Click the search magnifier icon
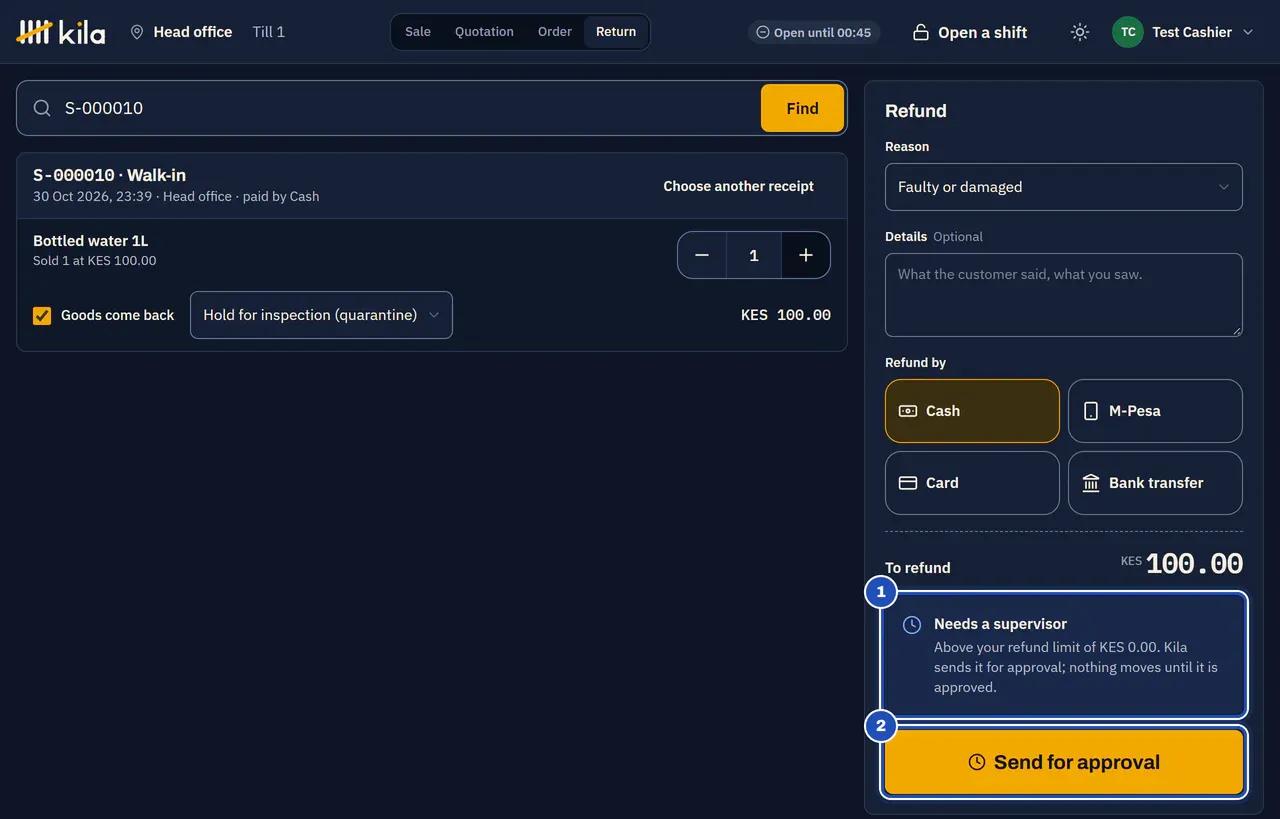This screenshot has height=819, width=1280. 42,108
